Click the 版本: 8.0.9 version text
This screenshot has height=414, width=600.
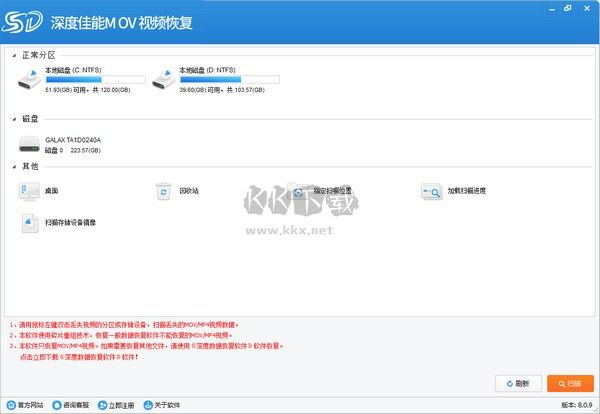tap(577, 405)
